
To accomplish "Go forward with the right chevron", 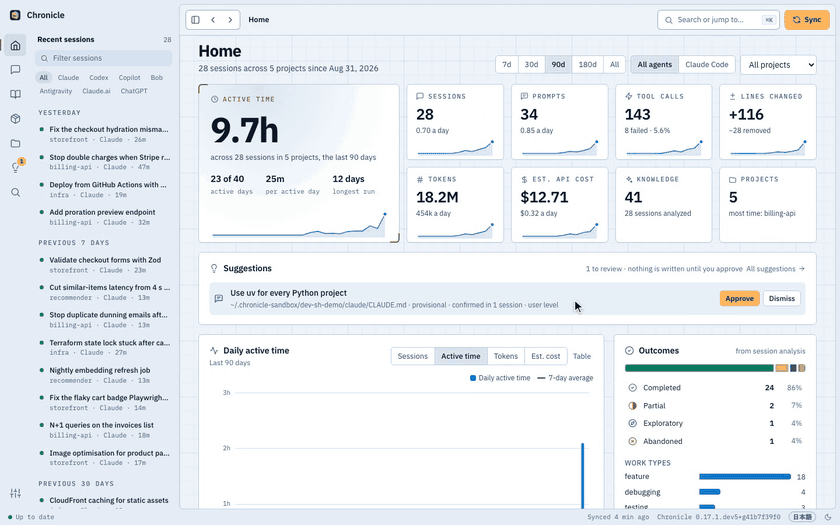I will pos(230,20).
